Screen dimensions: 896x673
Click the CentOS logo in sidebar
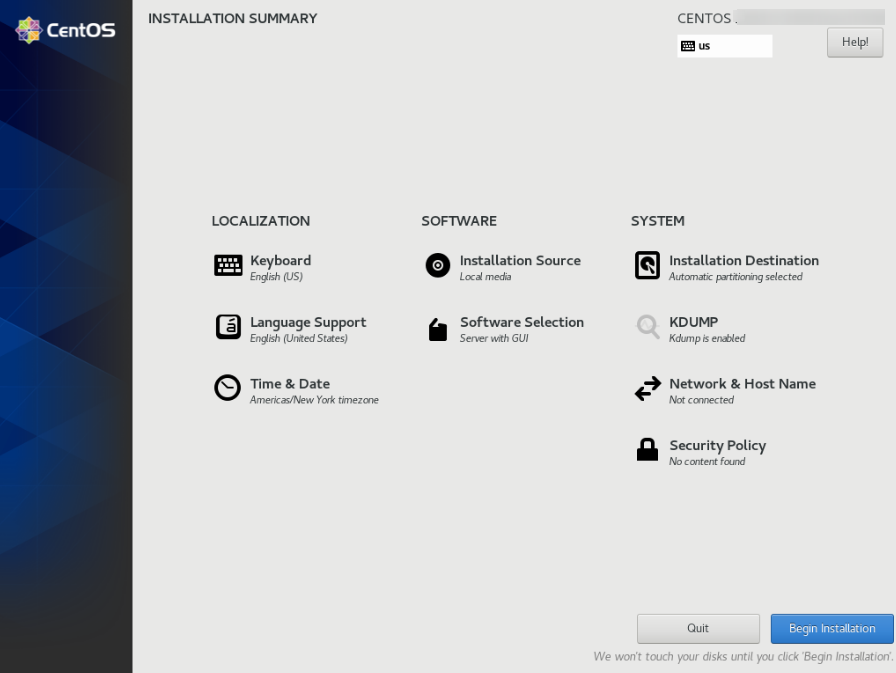pyautogui.click(x=65, y=30)
